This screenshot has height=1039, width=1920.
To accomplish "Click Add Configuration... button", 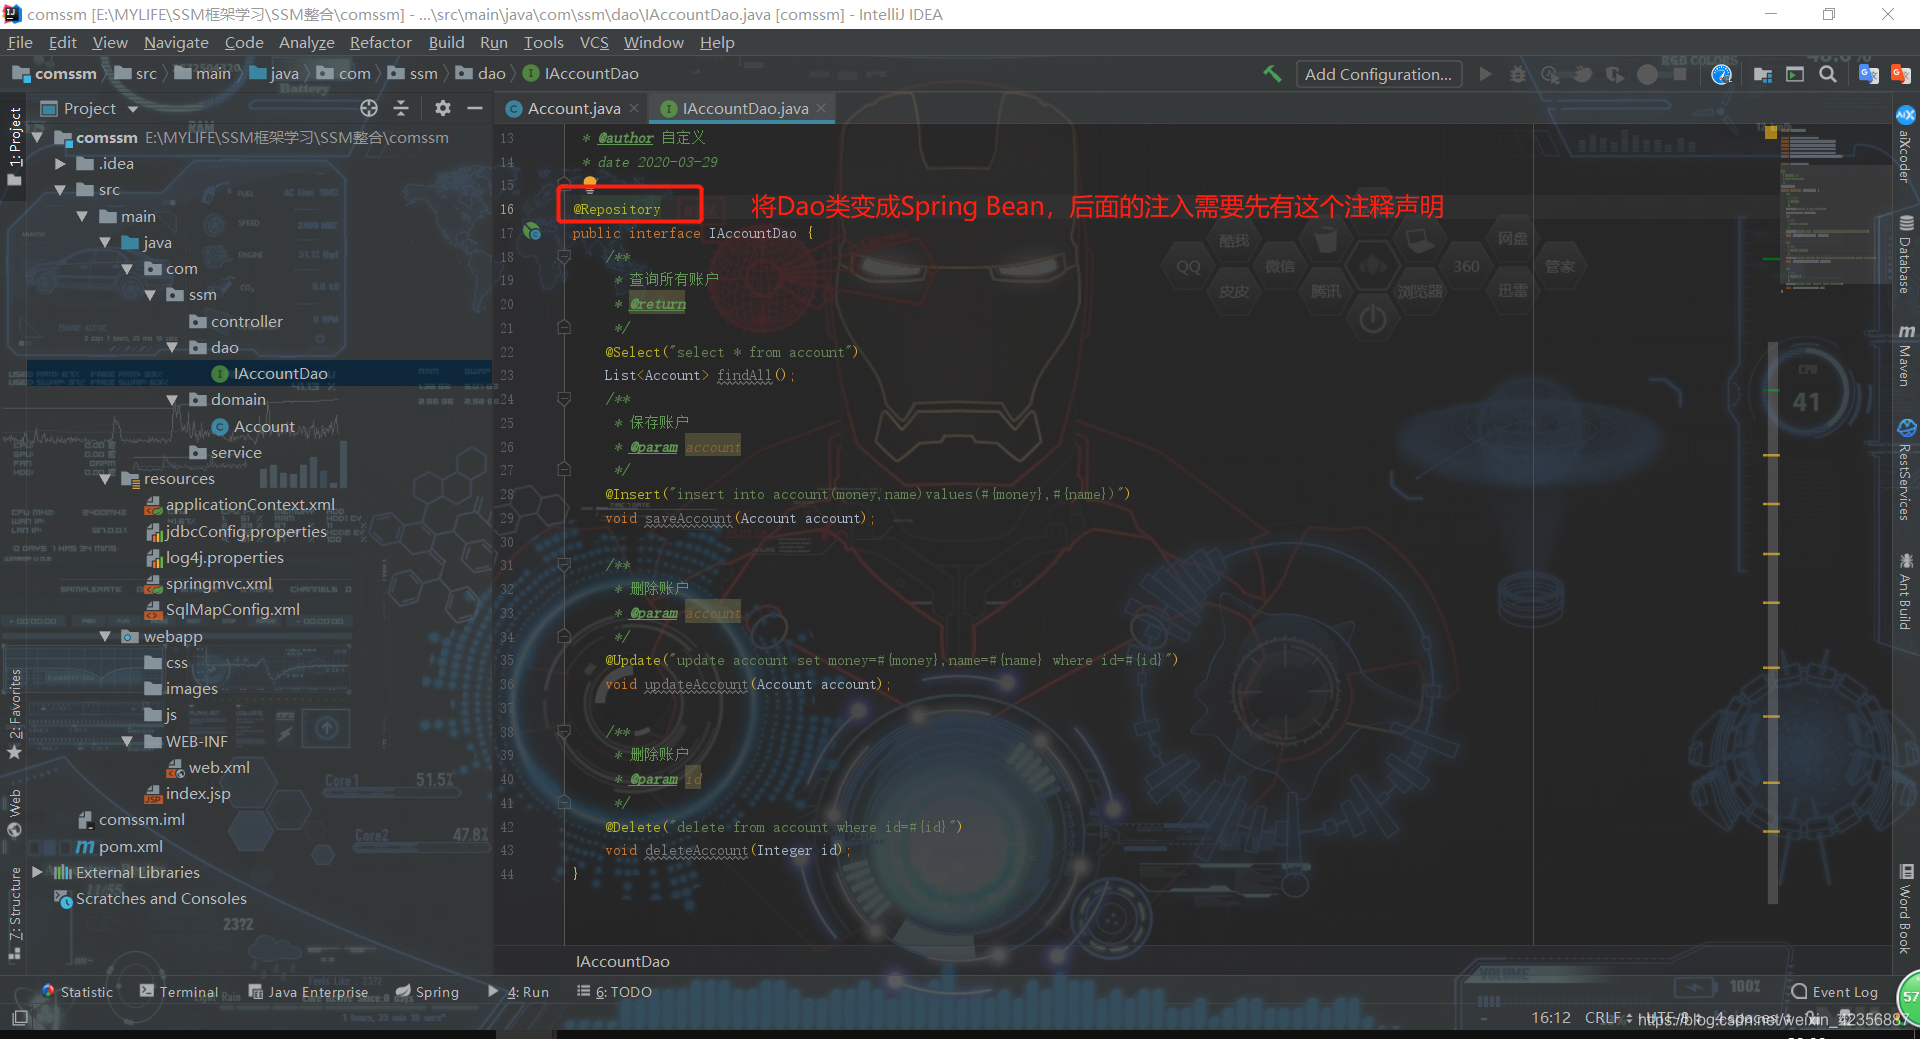I will [x=1378, y=74].
